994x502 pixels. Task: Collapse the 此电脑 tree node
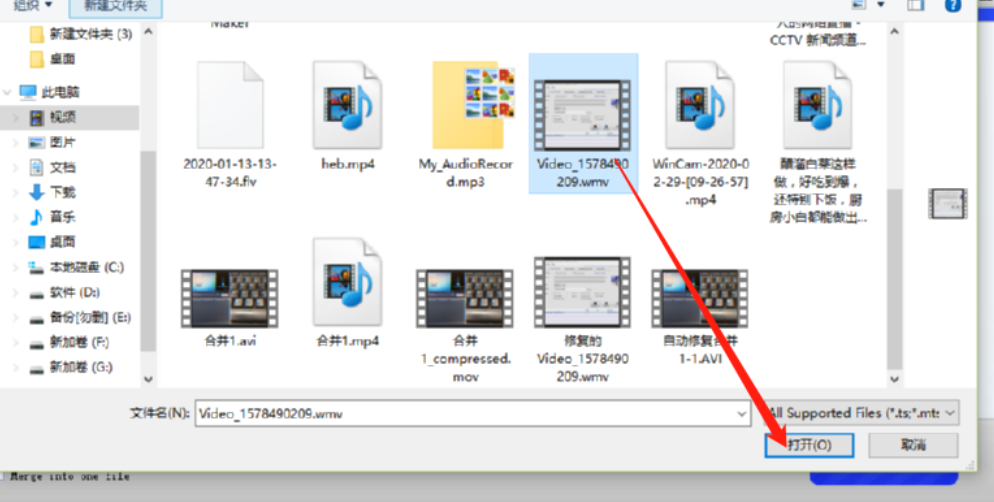pyautogui.click(x=8, y=93)
